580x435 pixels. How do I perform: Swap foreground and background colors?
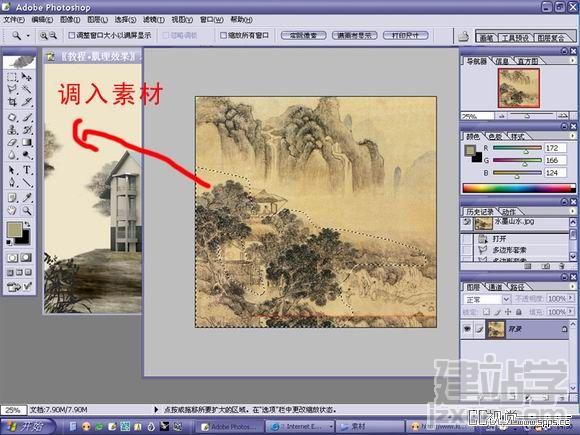click(27, 224)
